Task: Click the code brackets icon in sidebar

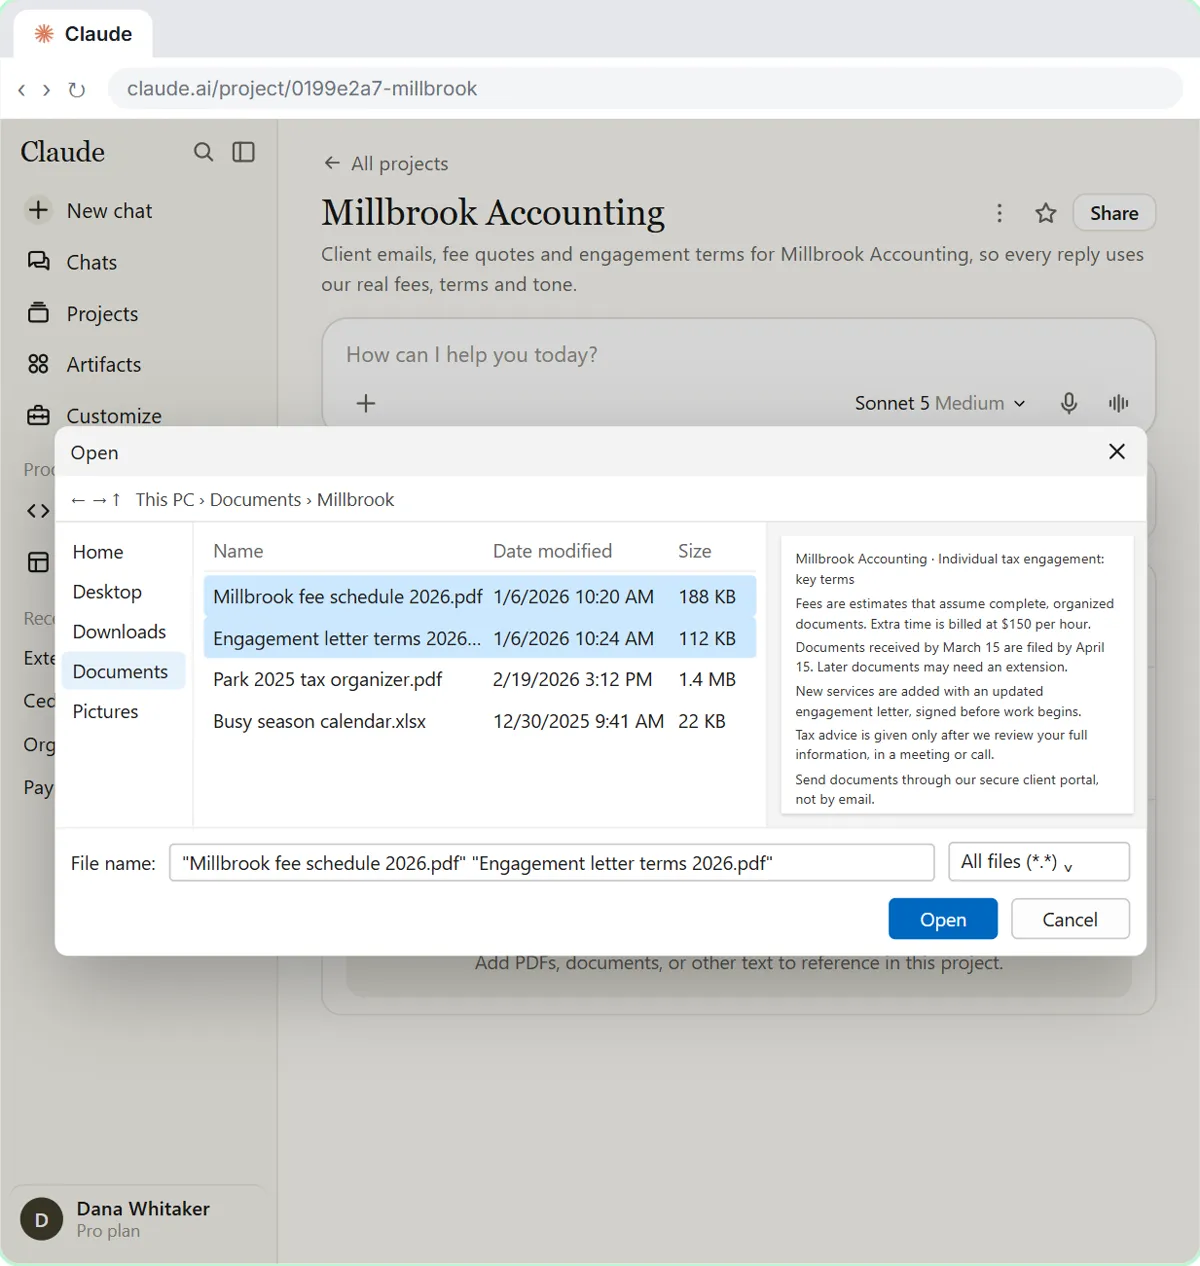Action: pyautogui.click(x=38, y=511)
